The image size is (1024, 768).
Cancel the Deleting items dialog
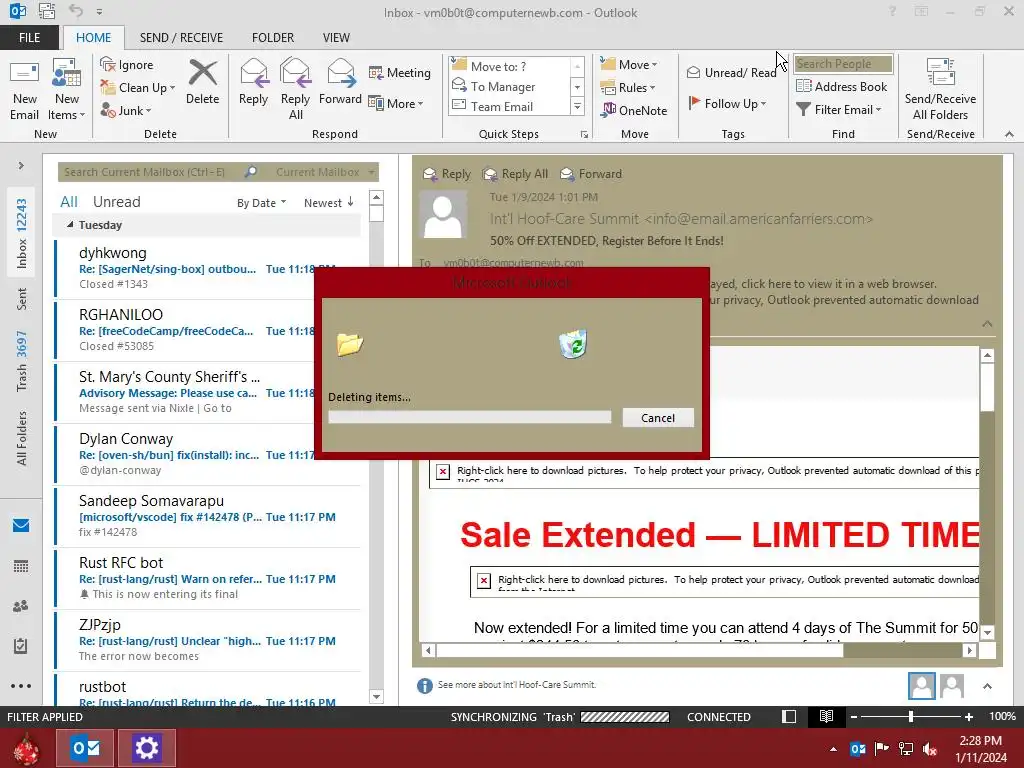(x=658, y=418)
